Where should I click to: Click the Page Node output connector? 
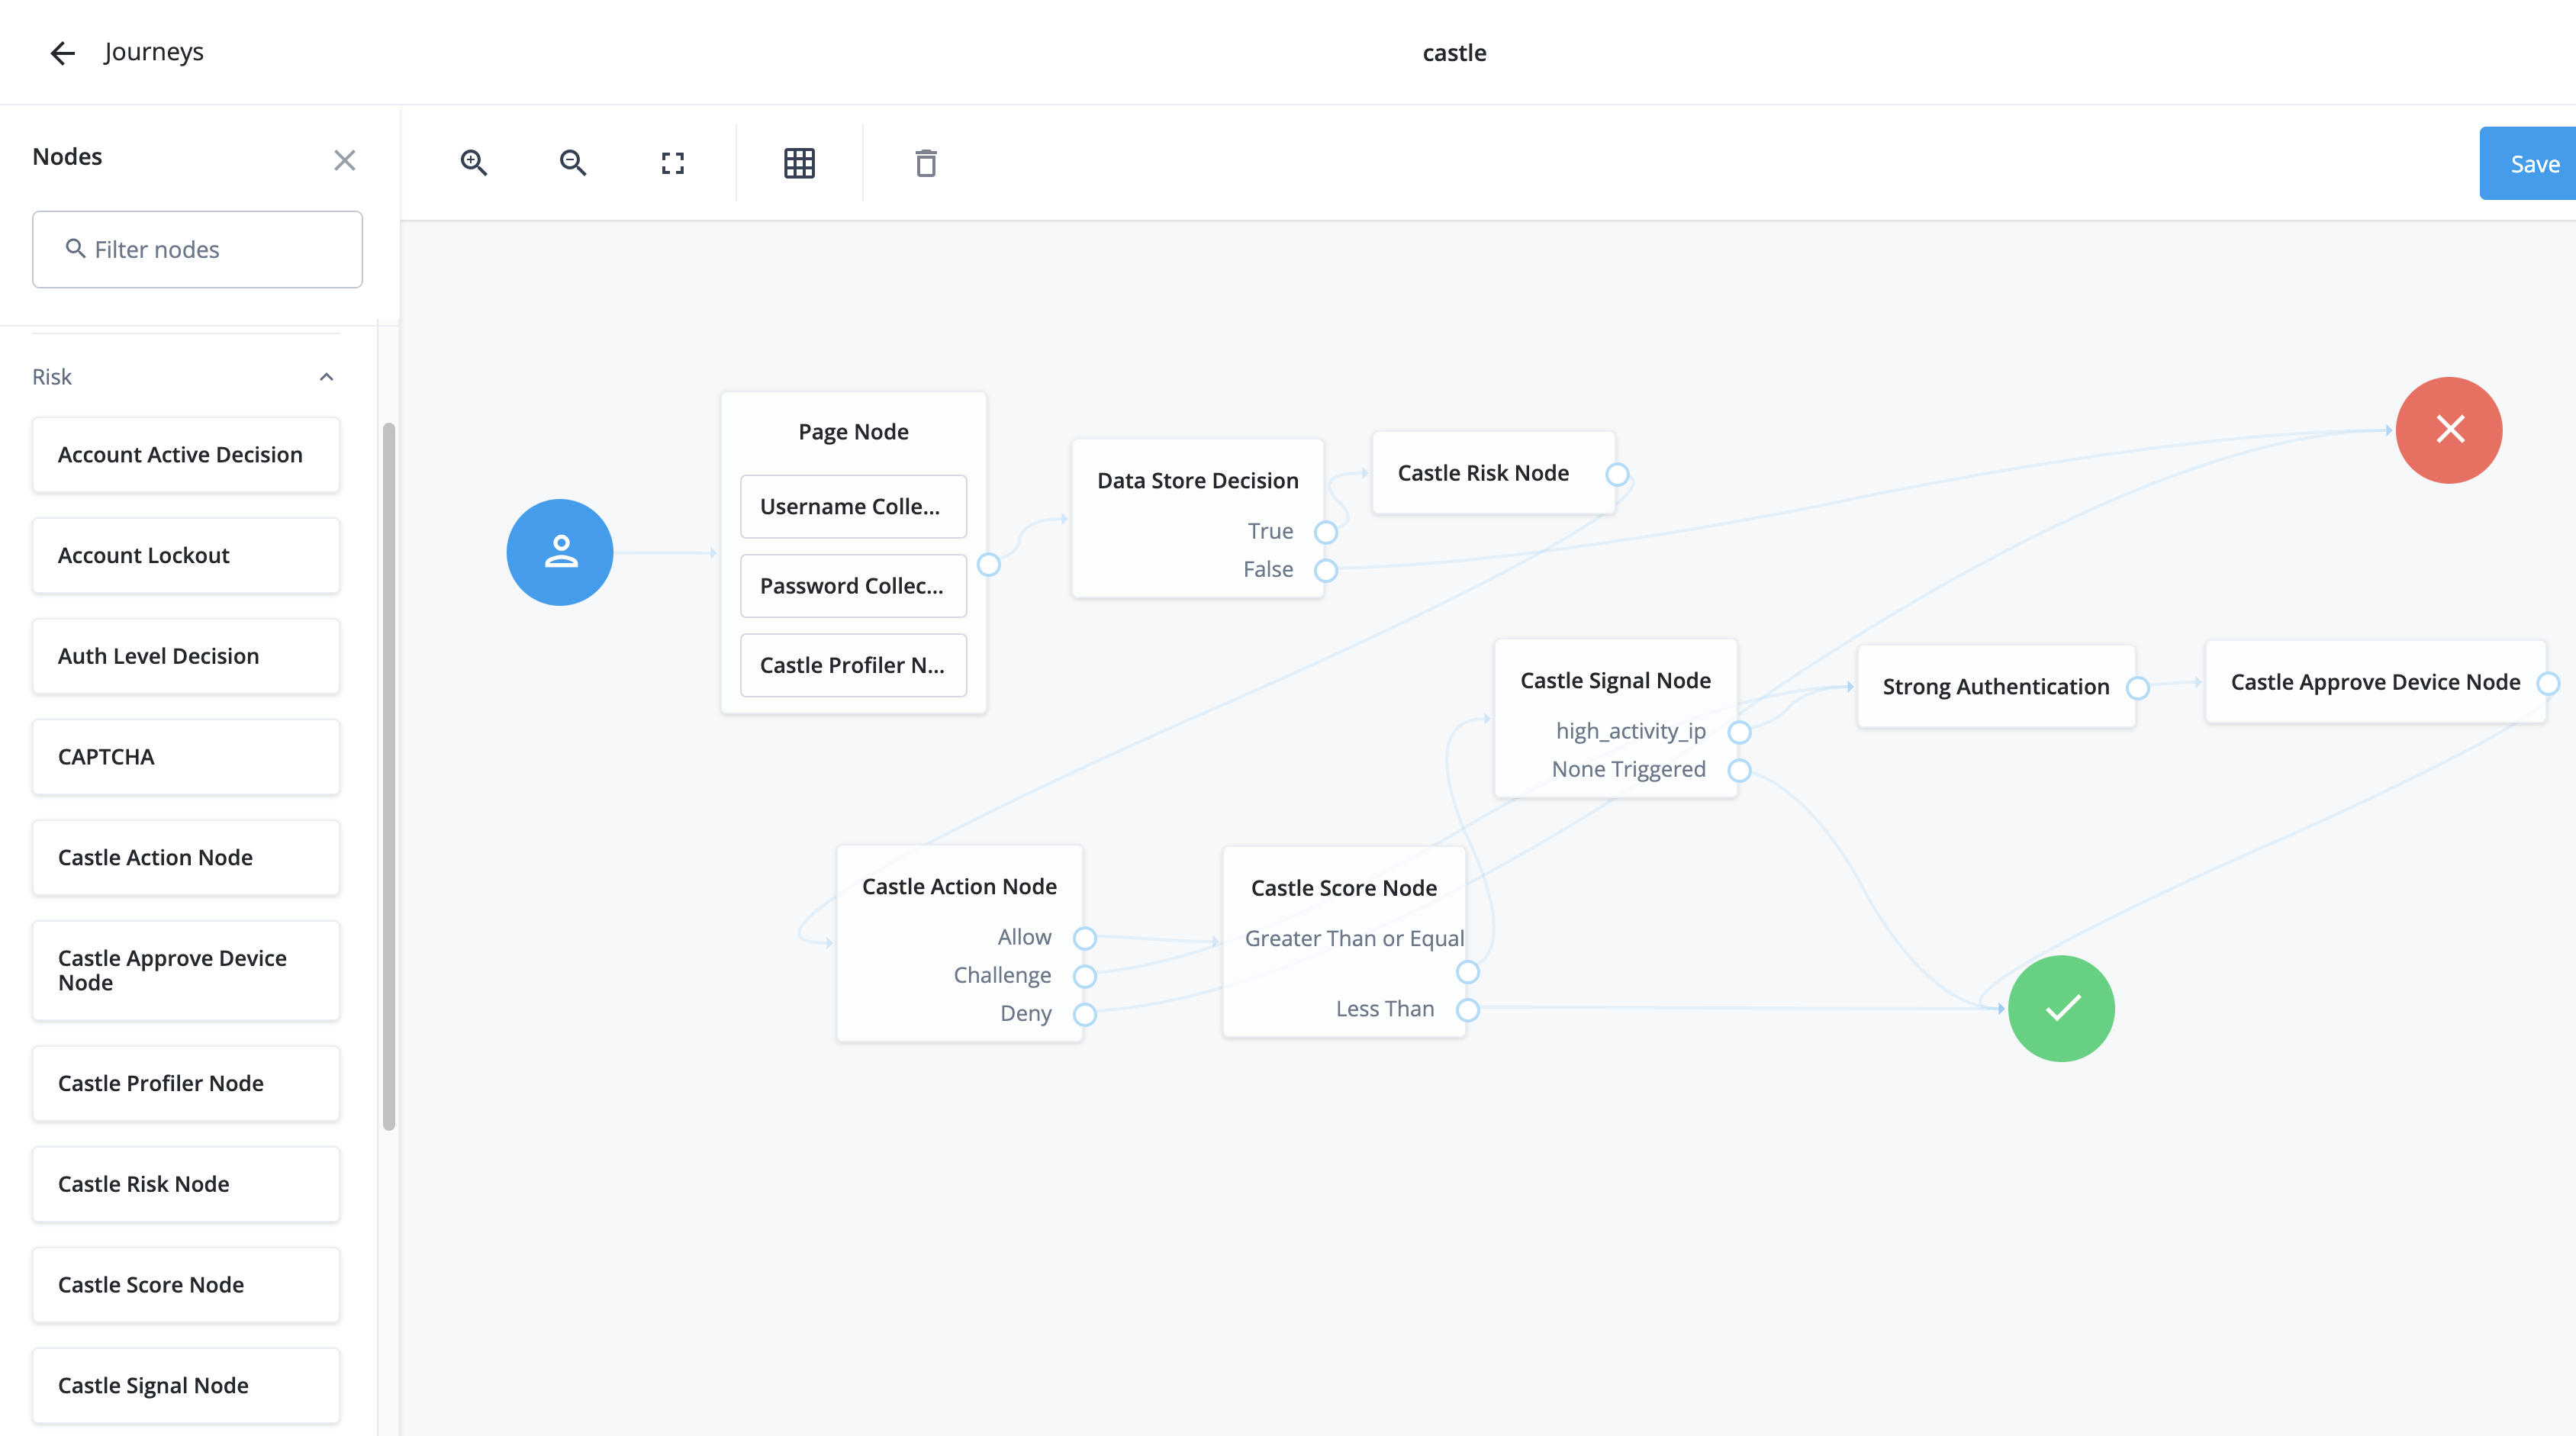tap(988, 565)
